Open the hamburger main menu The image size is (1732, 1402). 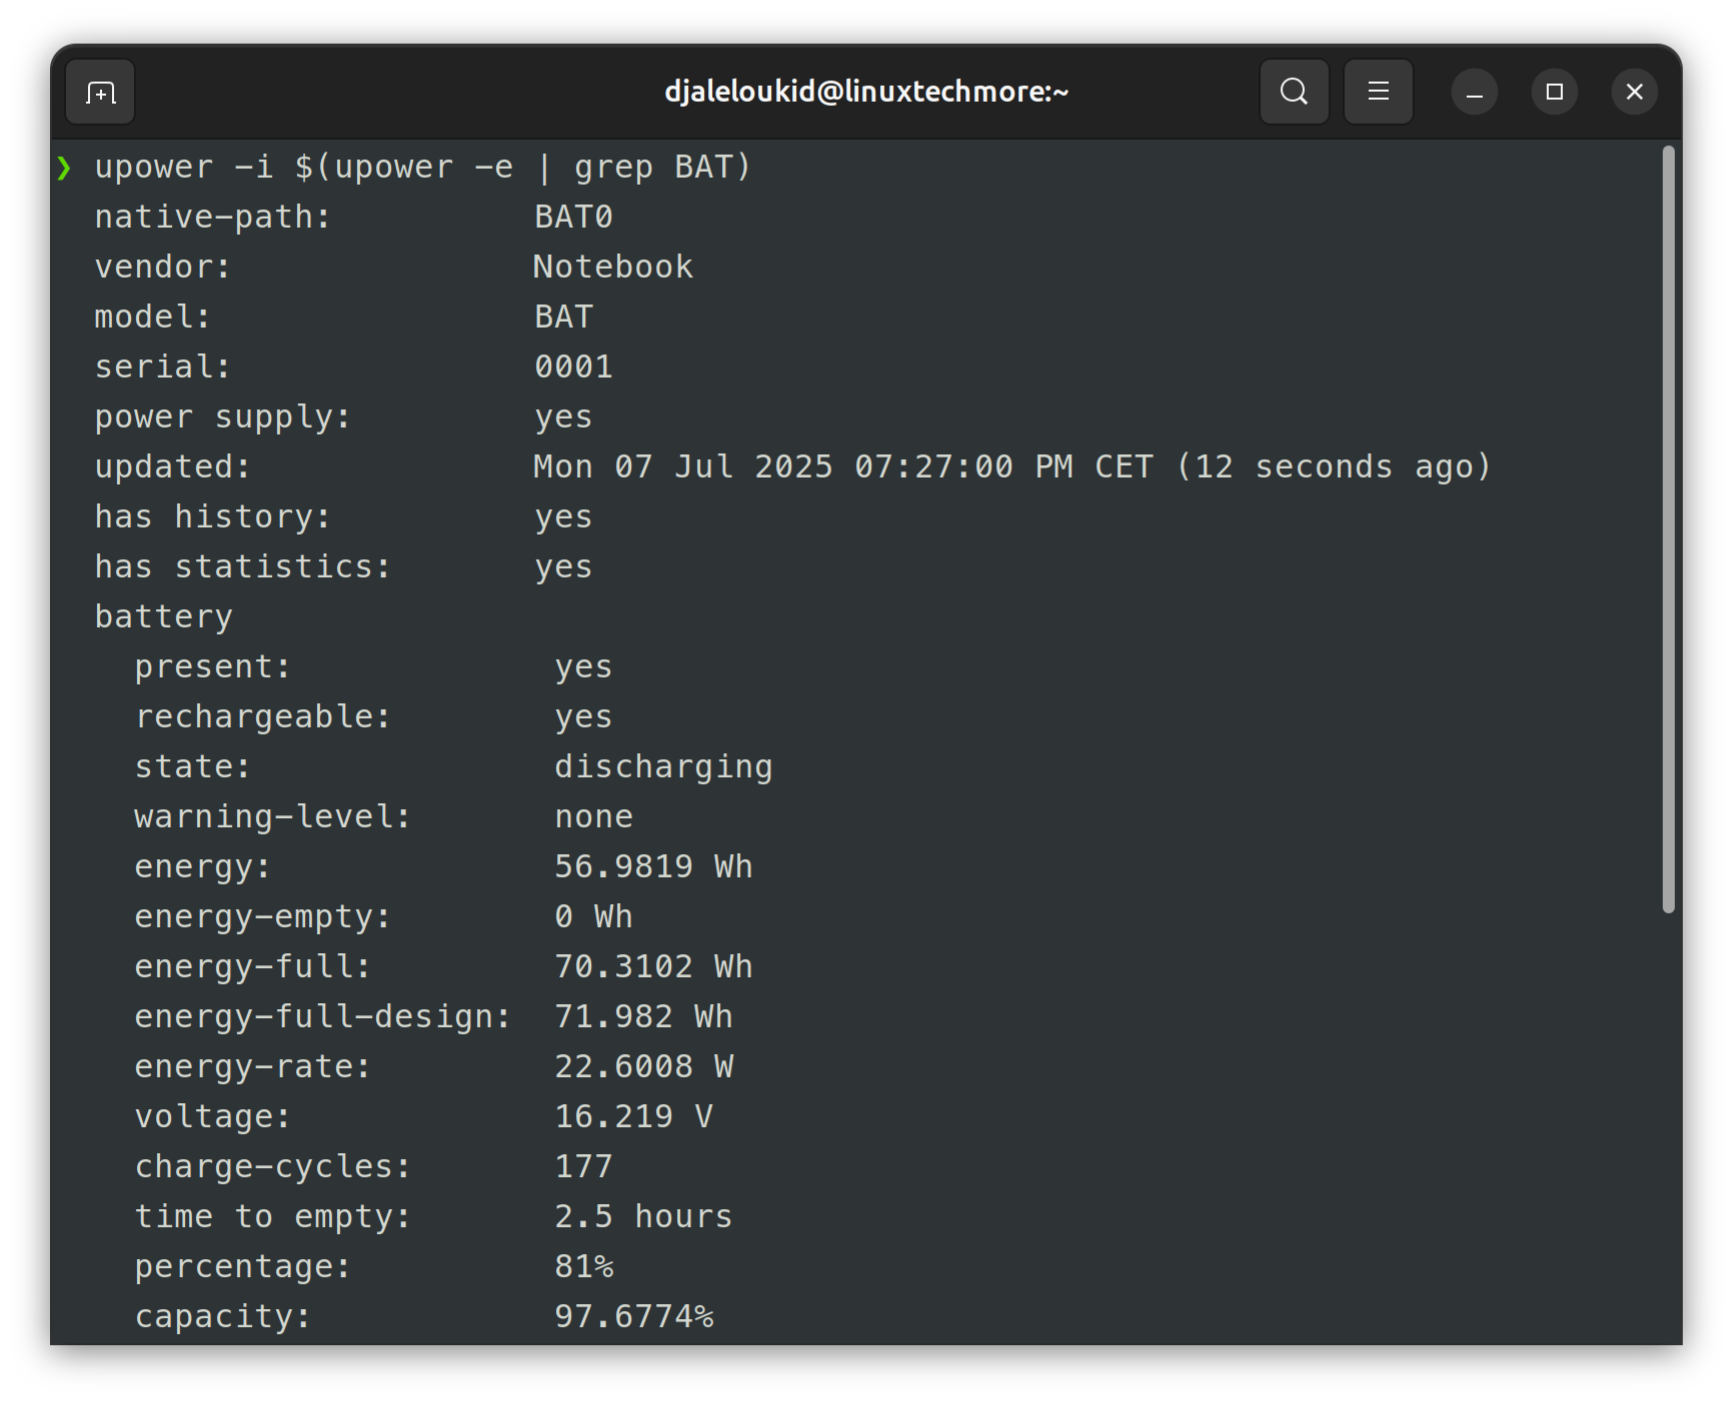tap(1378, 92)
